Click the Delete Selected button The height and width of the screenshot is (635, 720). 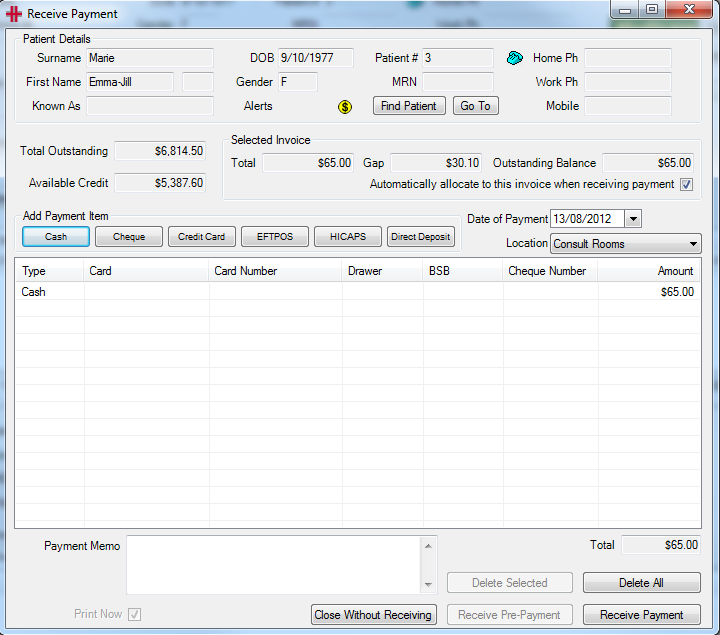click(x=510, y=583)
